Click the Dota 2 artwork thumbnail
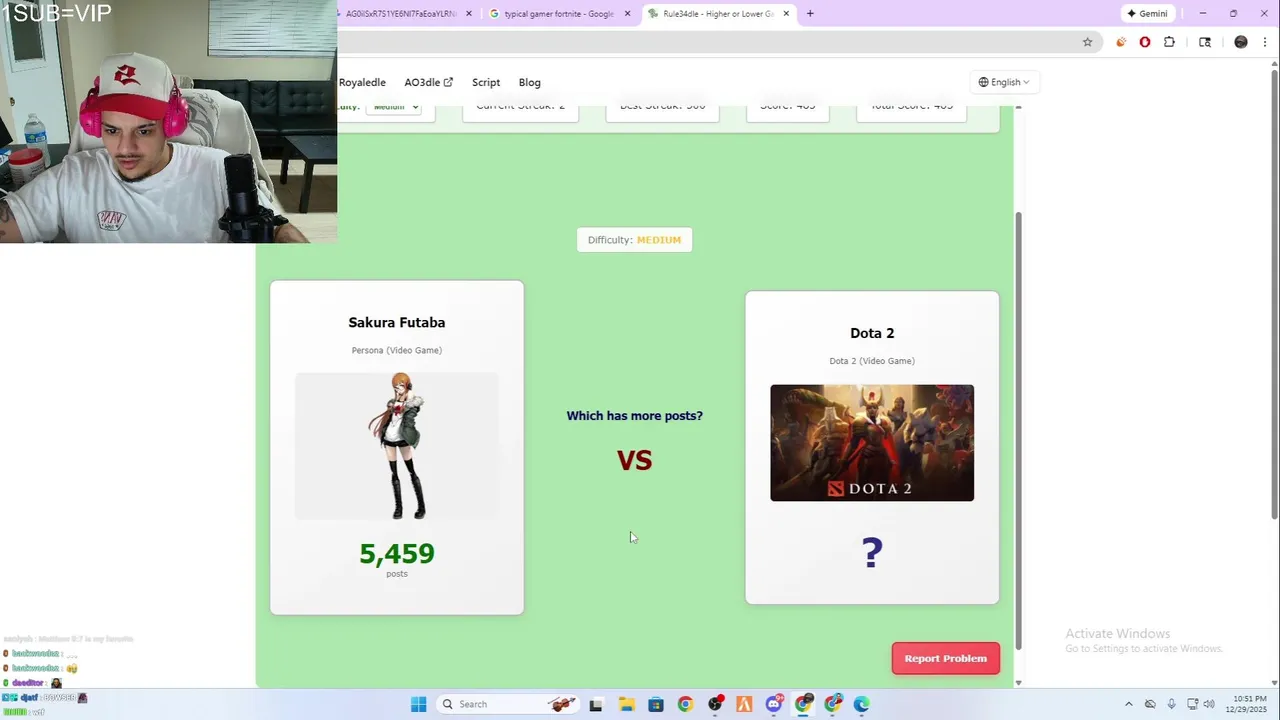1280x720 pixels. pyautogui.click(x=872, y=443)
